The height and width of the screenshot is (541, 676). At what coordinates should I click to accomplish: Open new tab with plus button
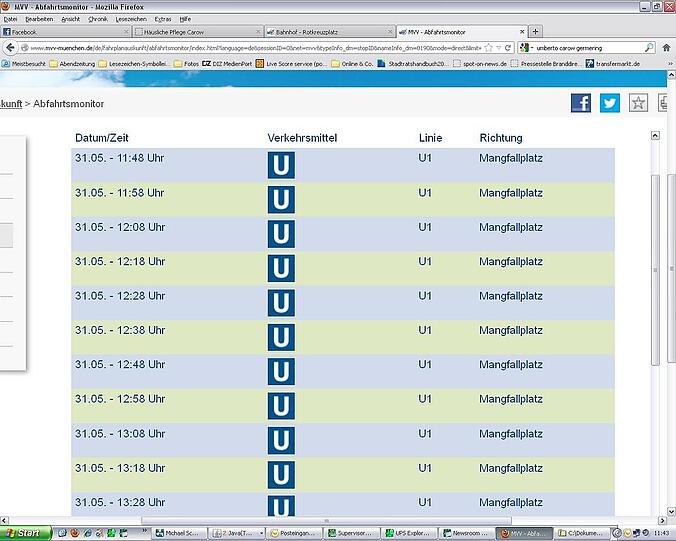click(x=536, y=32)
